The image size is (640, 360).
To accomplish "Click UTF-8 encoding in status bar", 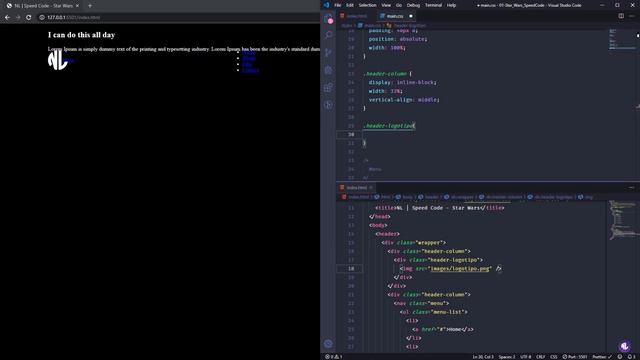I will coord(525,357).
